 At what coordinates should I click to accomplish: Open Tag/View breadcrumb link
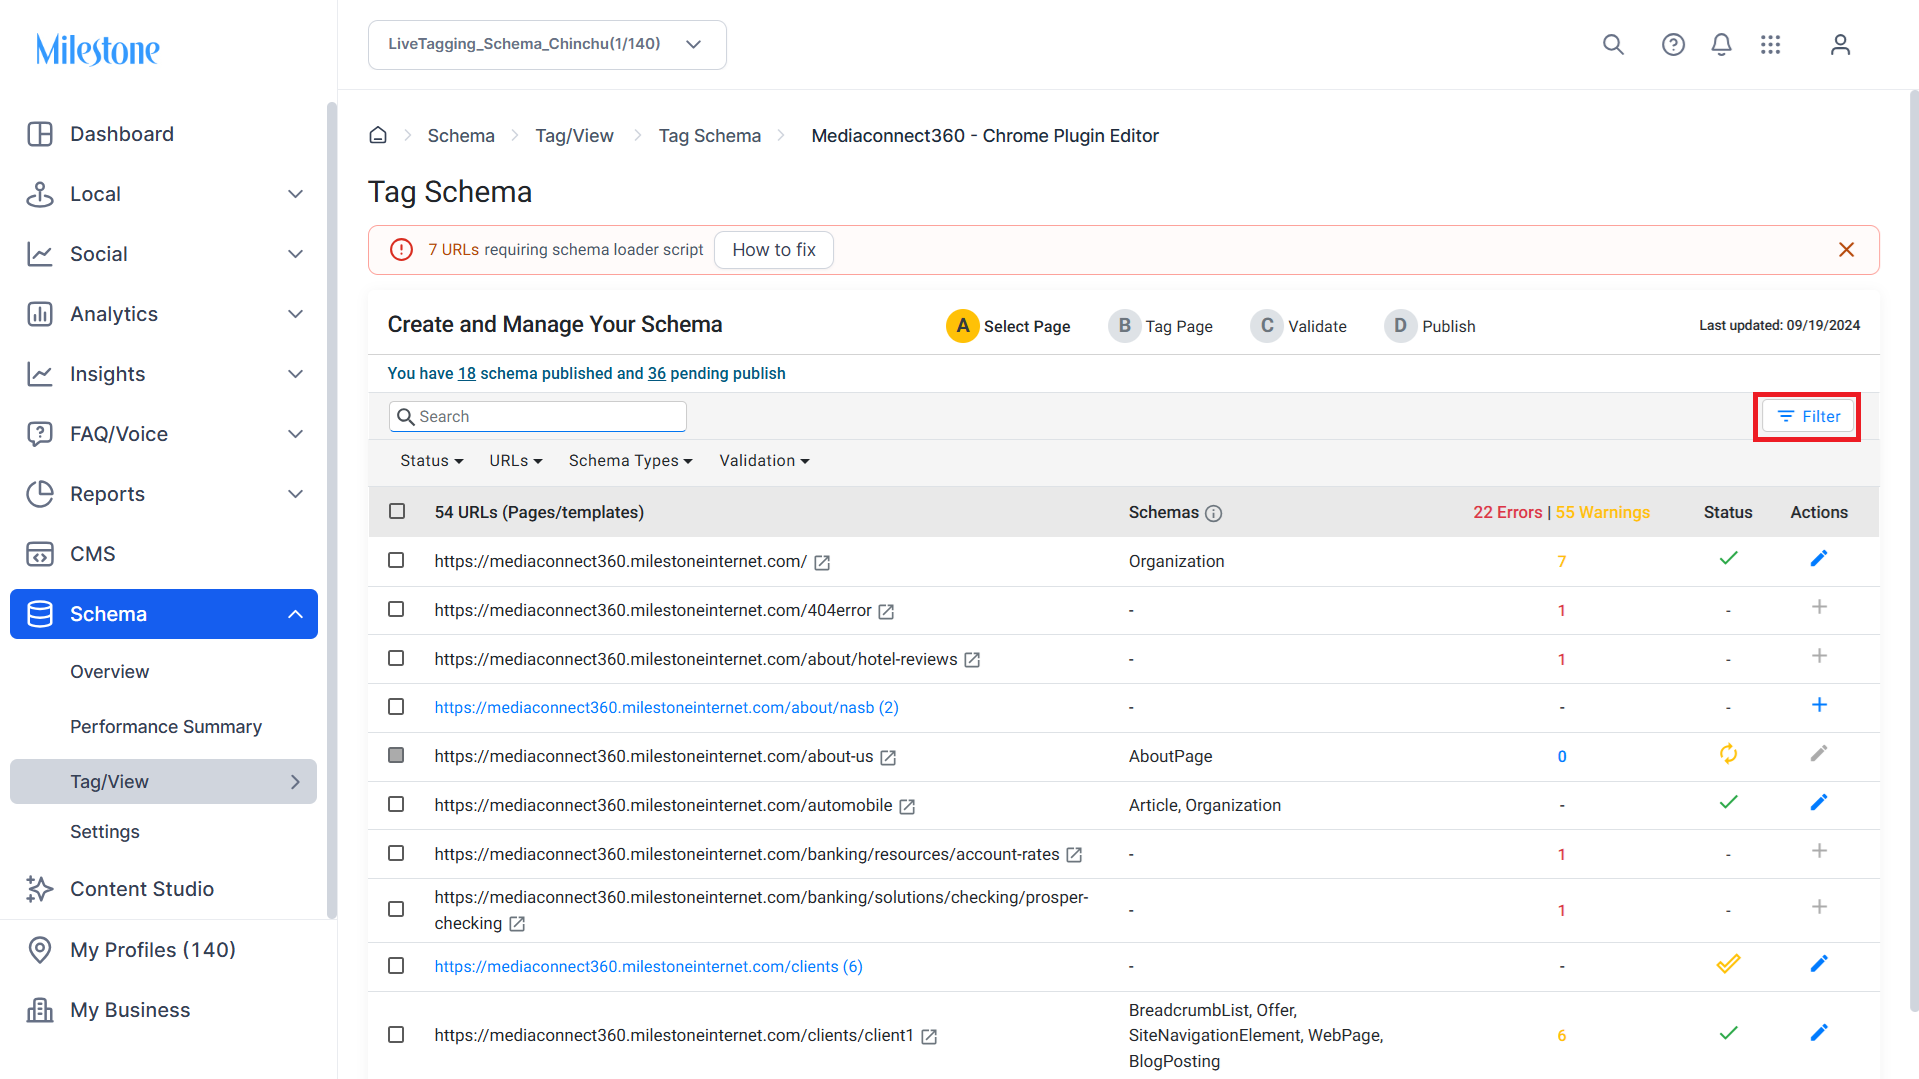point(574,136)
